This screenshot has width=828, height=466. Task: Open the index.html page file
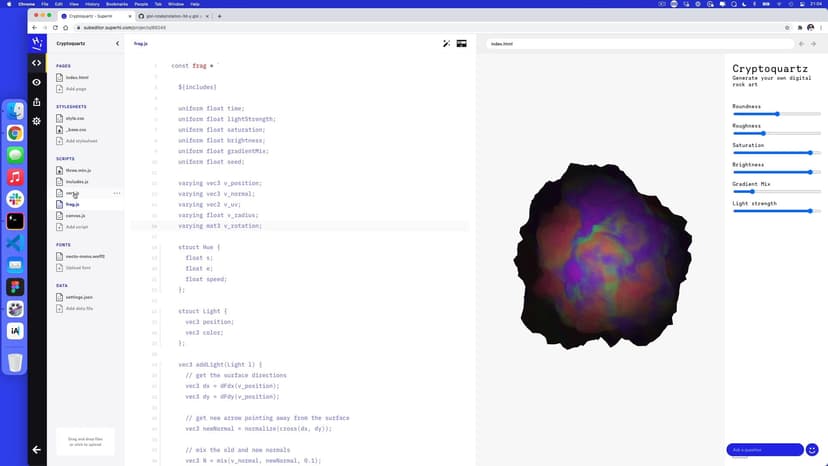(x=76, y=77)
